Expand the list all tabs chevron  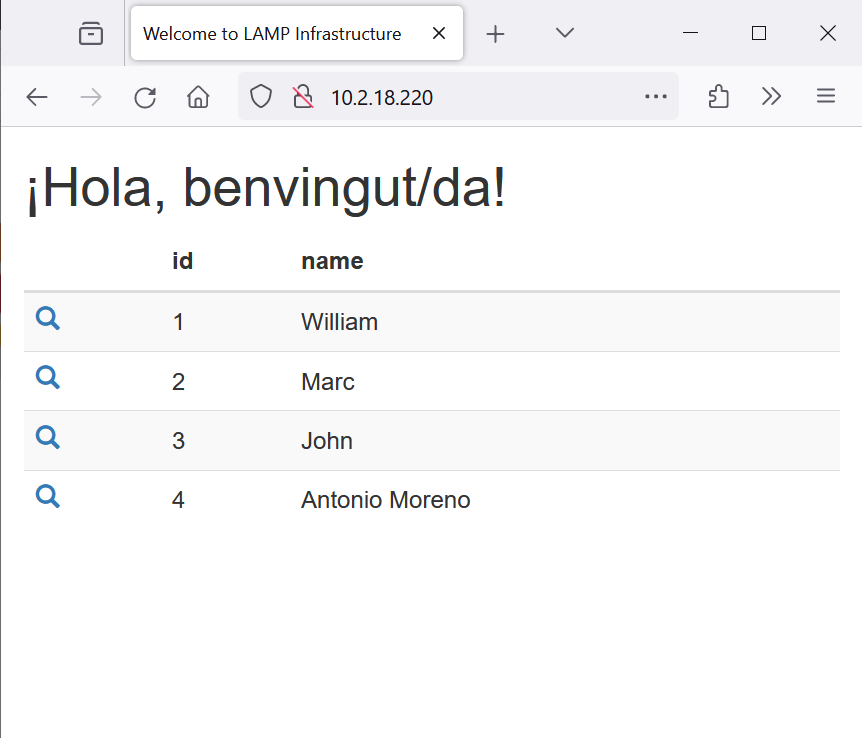(x=565, y=33)
